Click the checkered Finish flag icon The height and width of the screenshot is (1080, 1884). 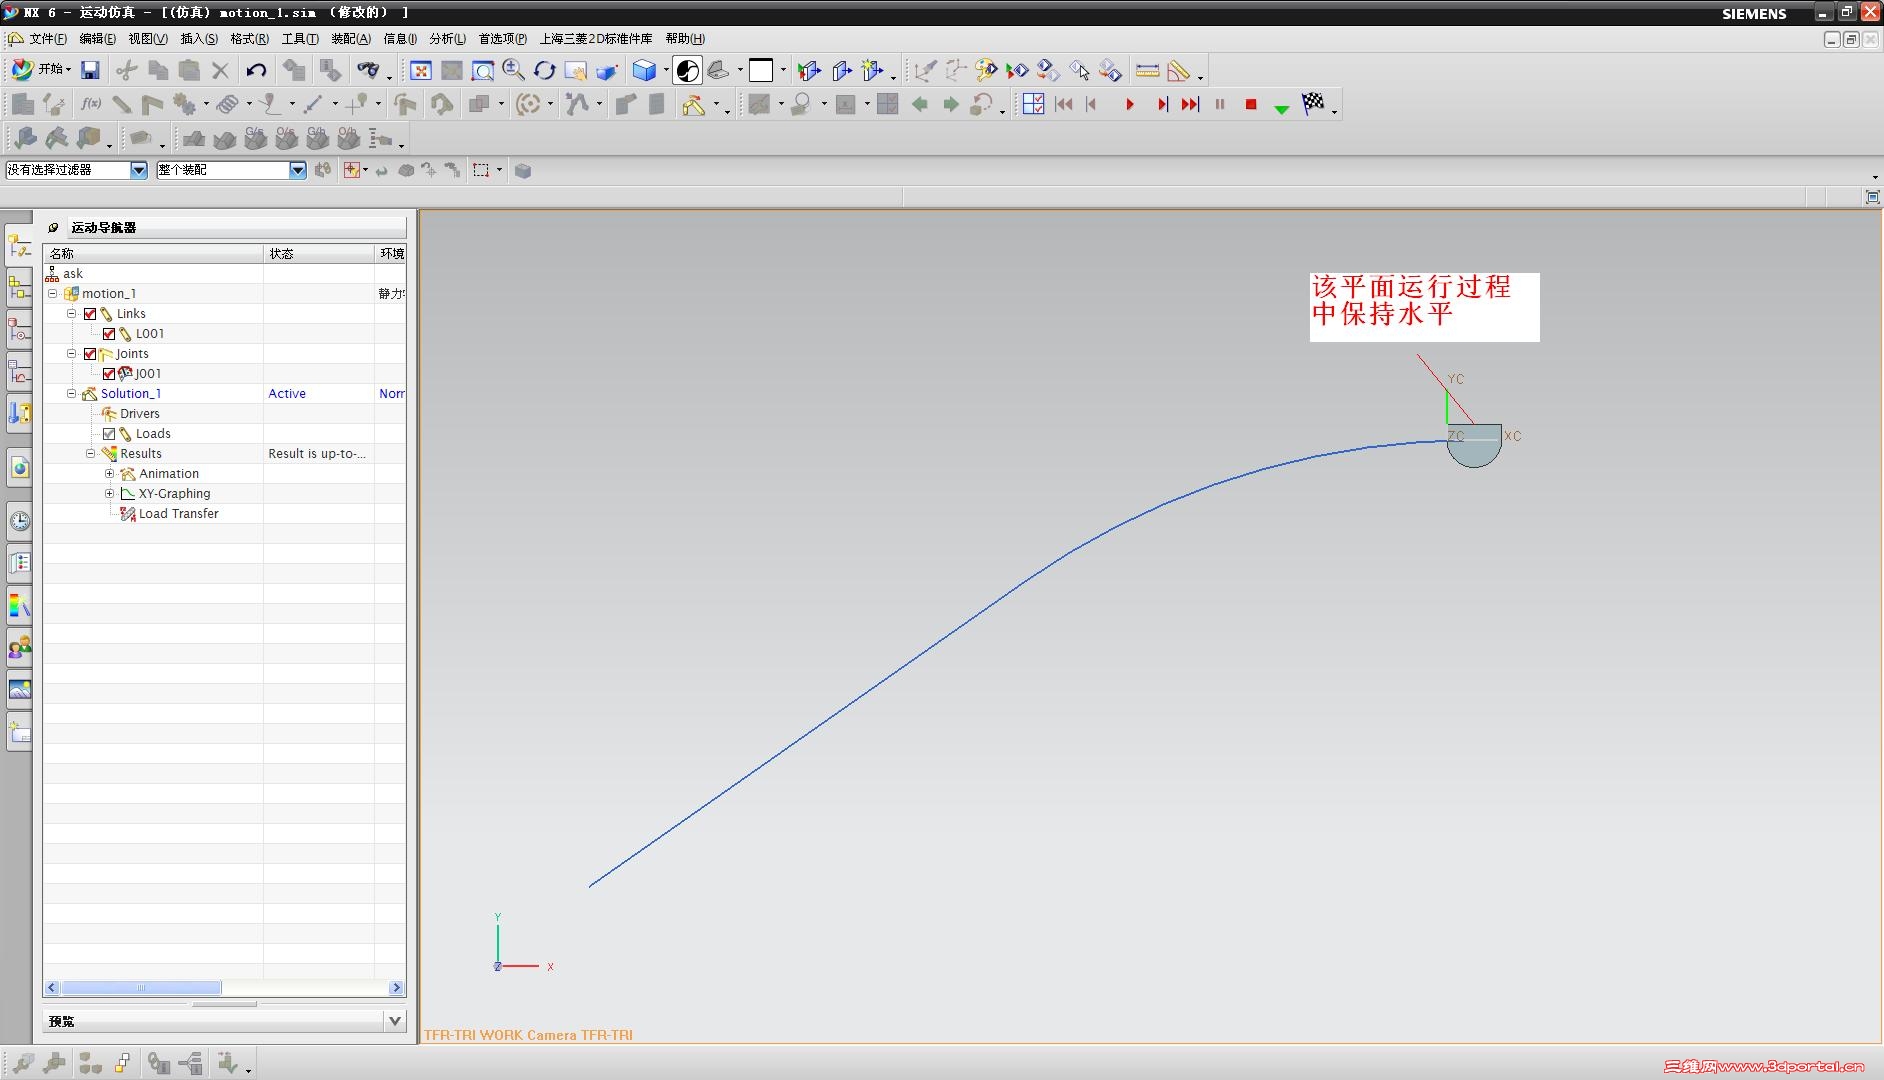tap(1313, 103)
